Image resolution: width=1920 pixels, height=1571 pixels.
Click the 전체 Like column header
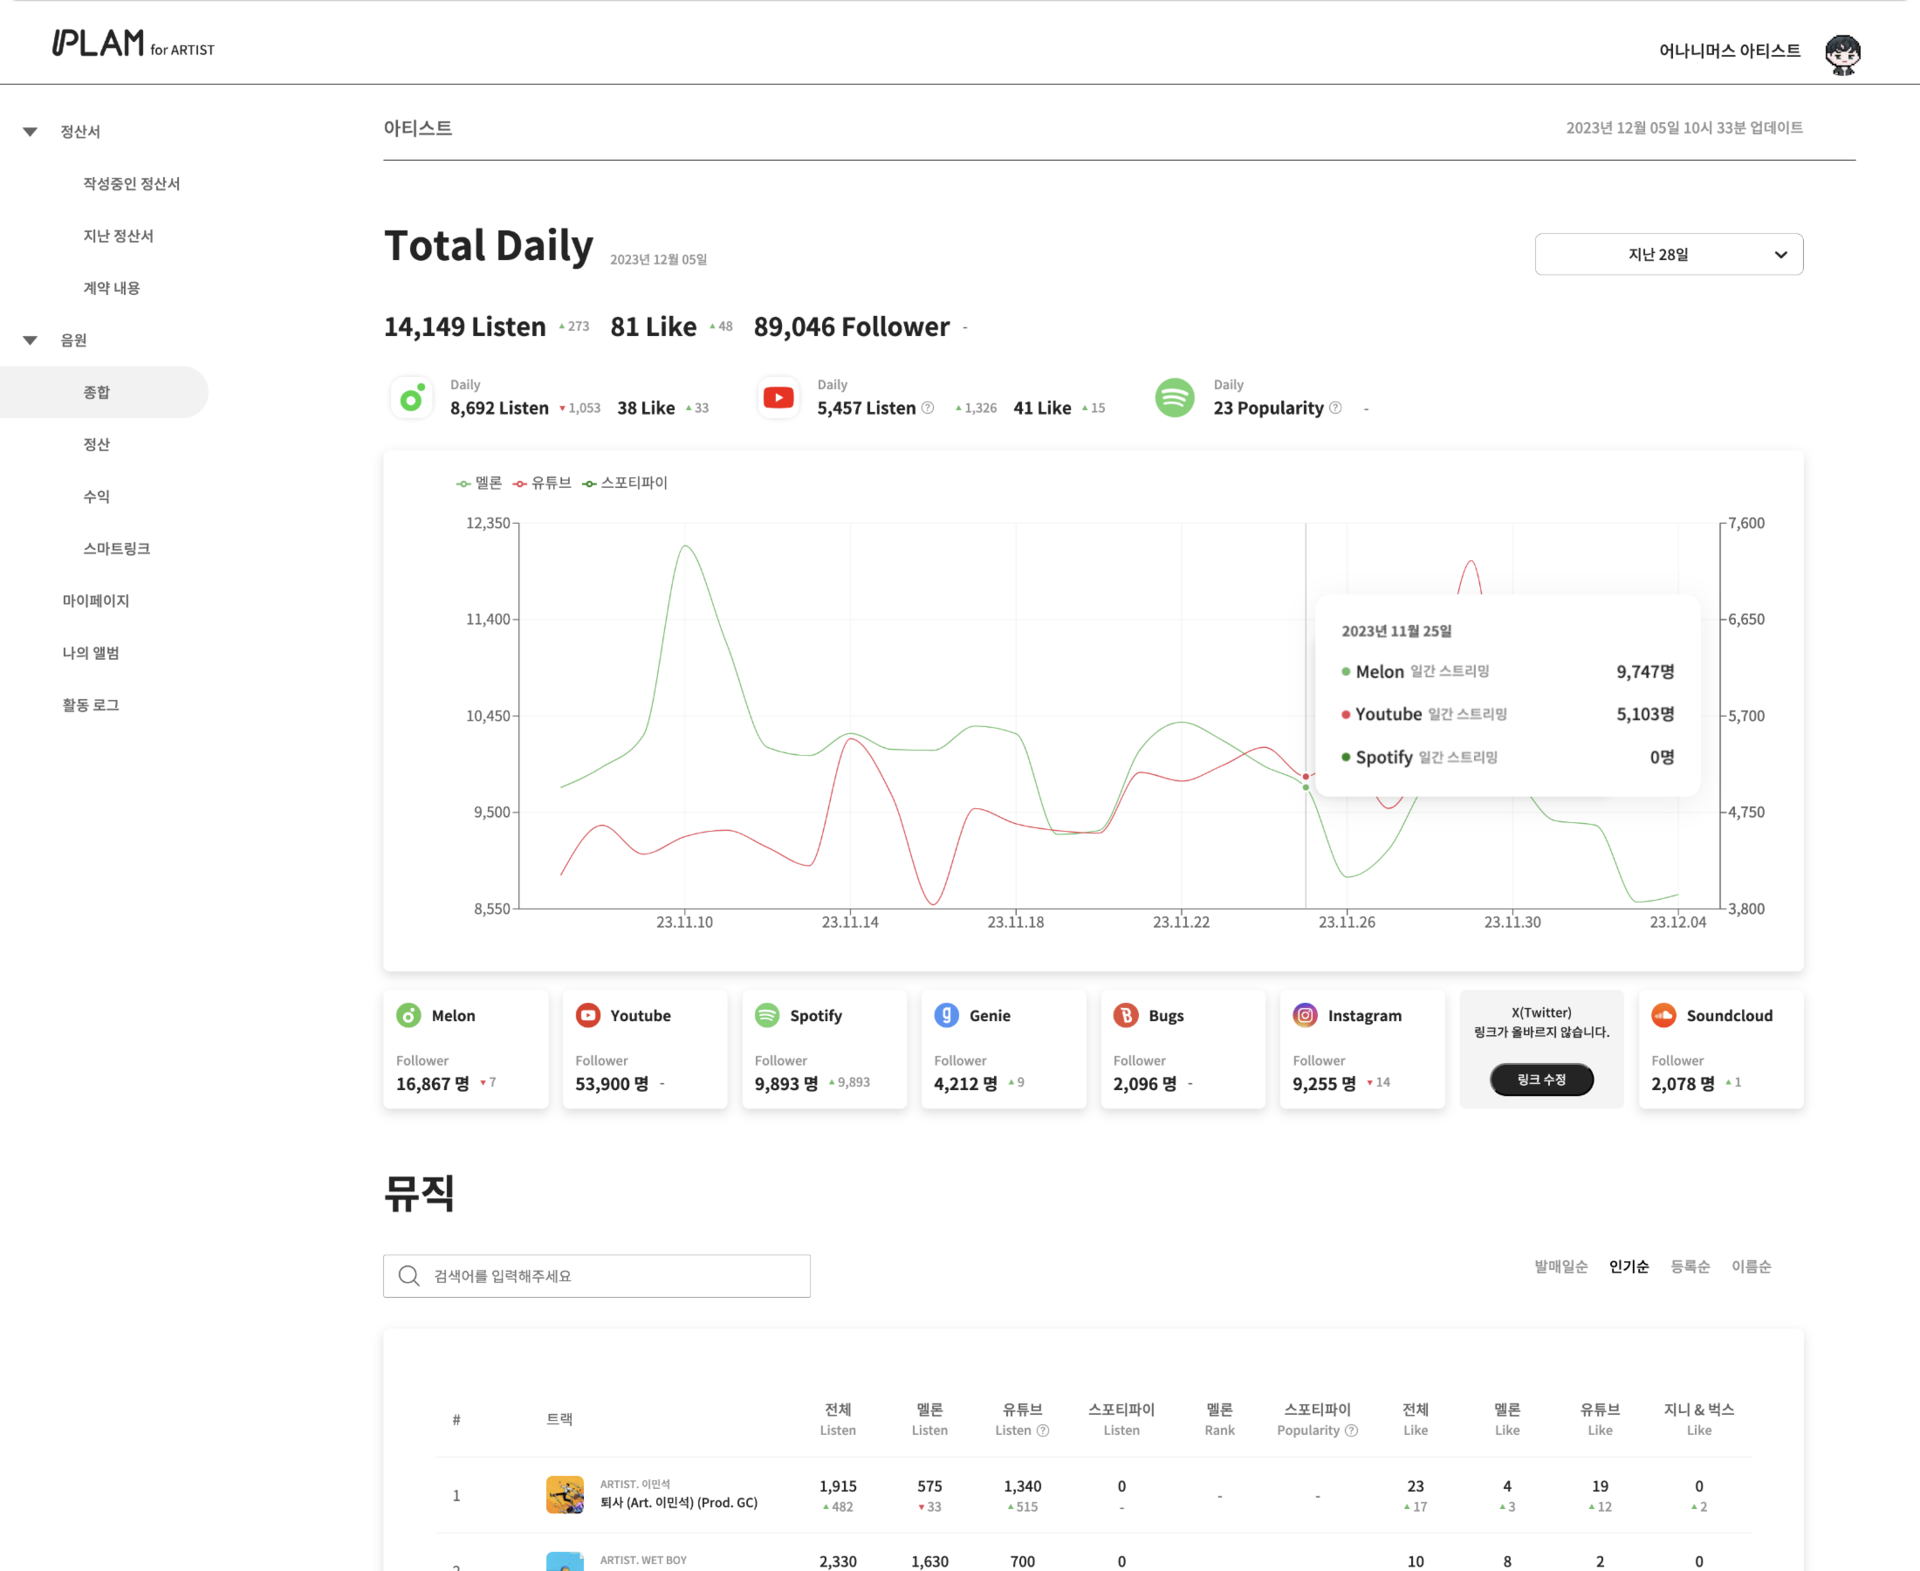[1415, 1420]
